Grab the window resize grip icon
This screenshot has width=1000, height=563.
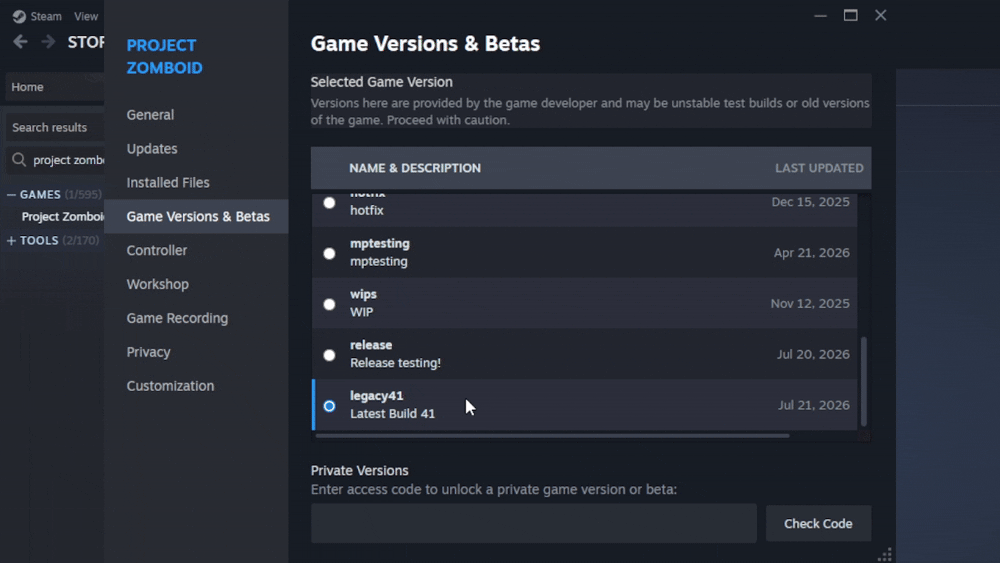pyautogui.click(x=885, y=555)
